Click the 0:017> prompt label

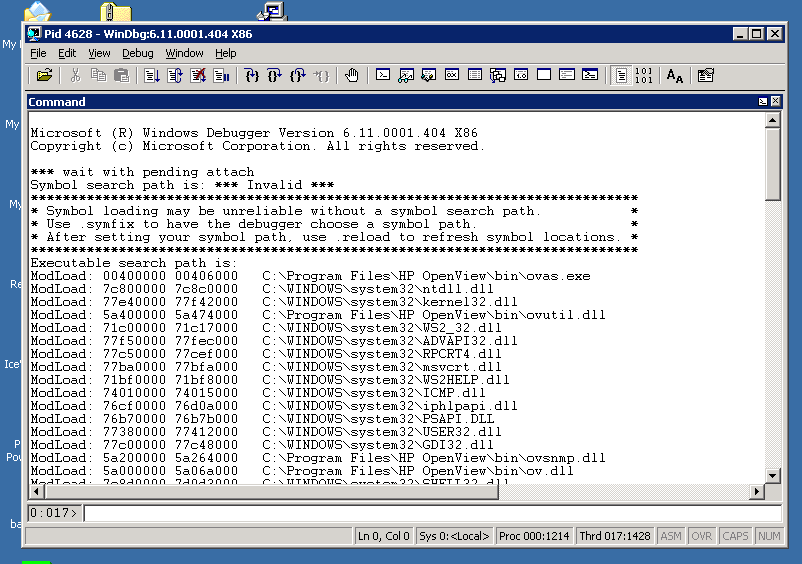pos(53,512)
